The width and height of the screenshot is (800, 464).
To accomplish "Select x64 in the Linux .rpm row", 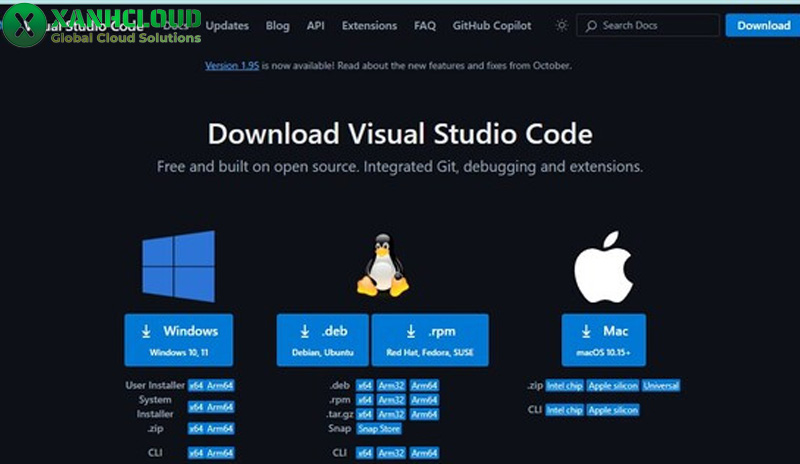I will click(364, 400).
